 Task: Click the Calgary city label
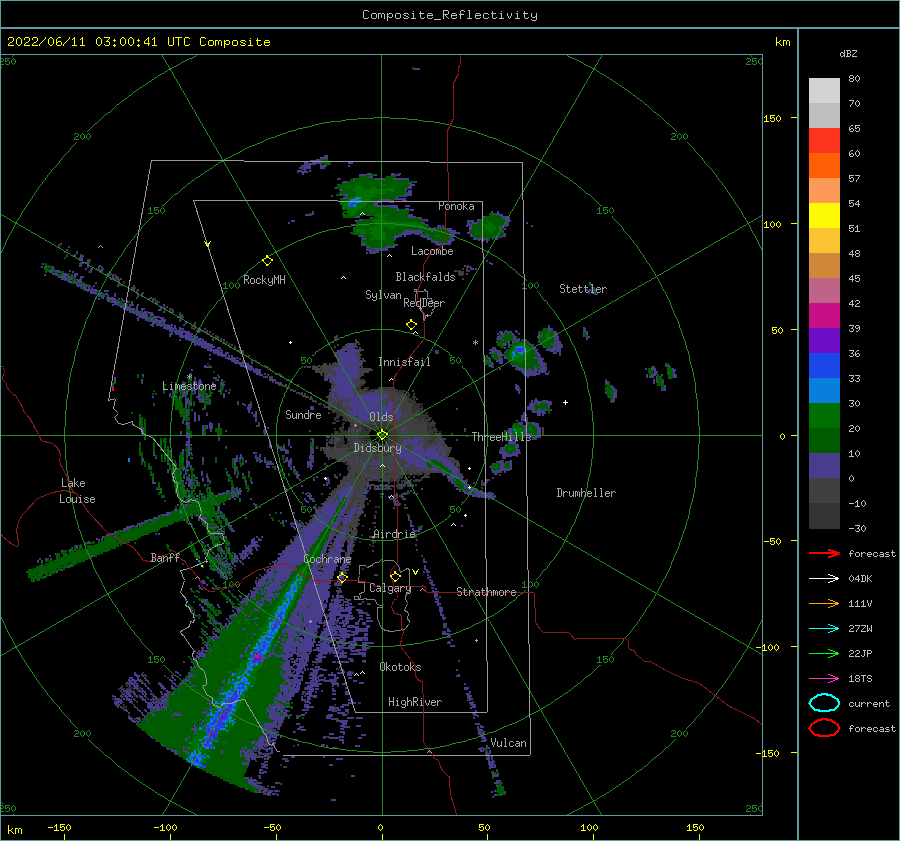tap(390, 588)
